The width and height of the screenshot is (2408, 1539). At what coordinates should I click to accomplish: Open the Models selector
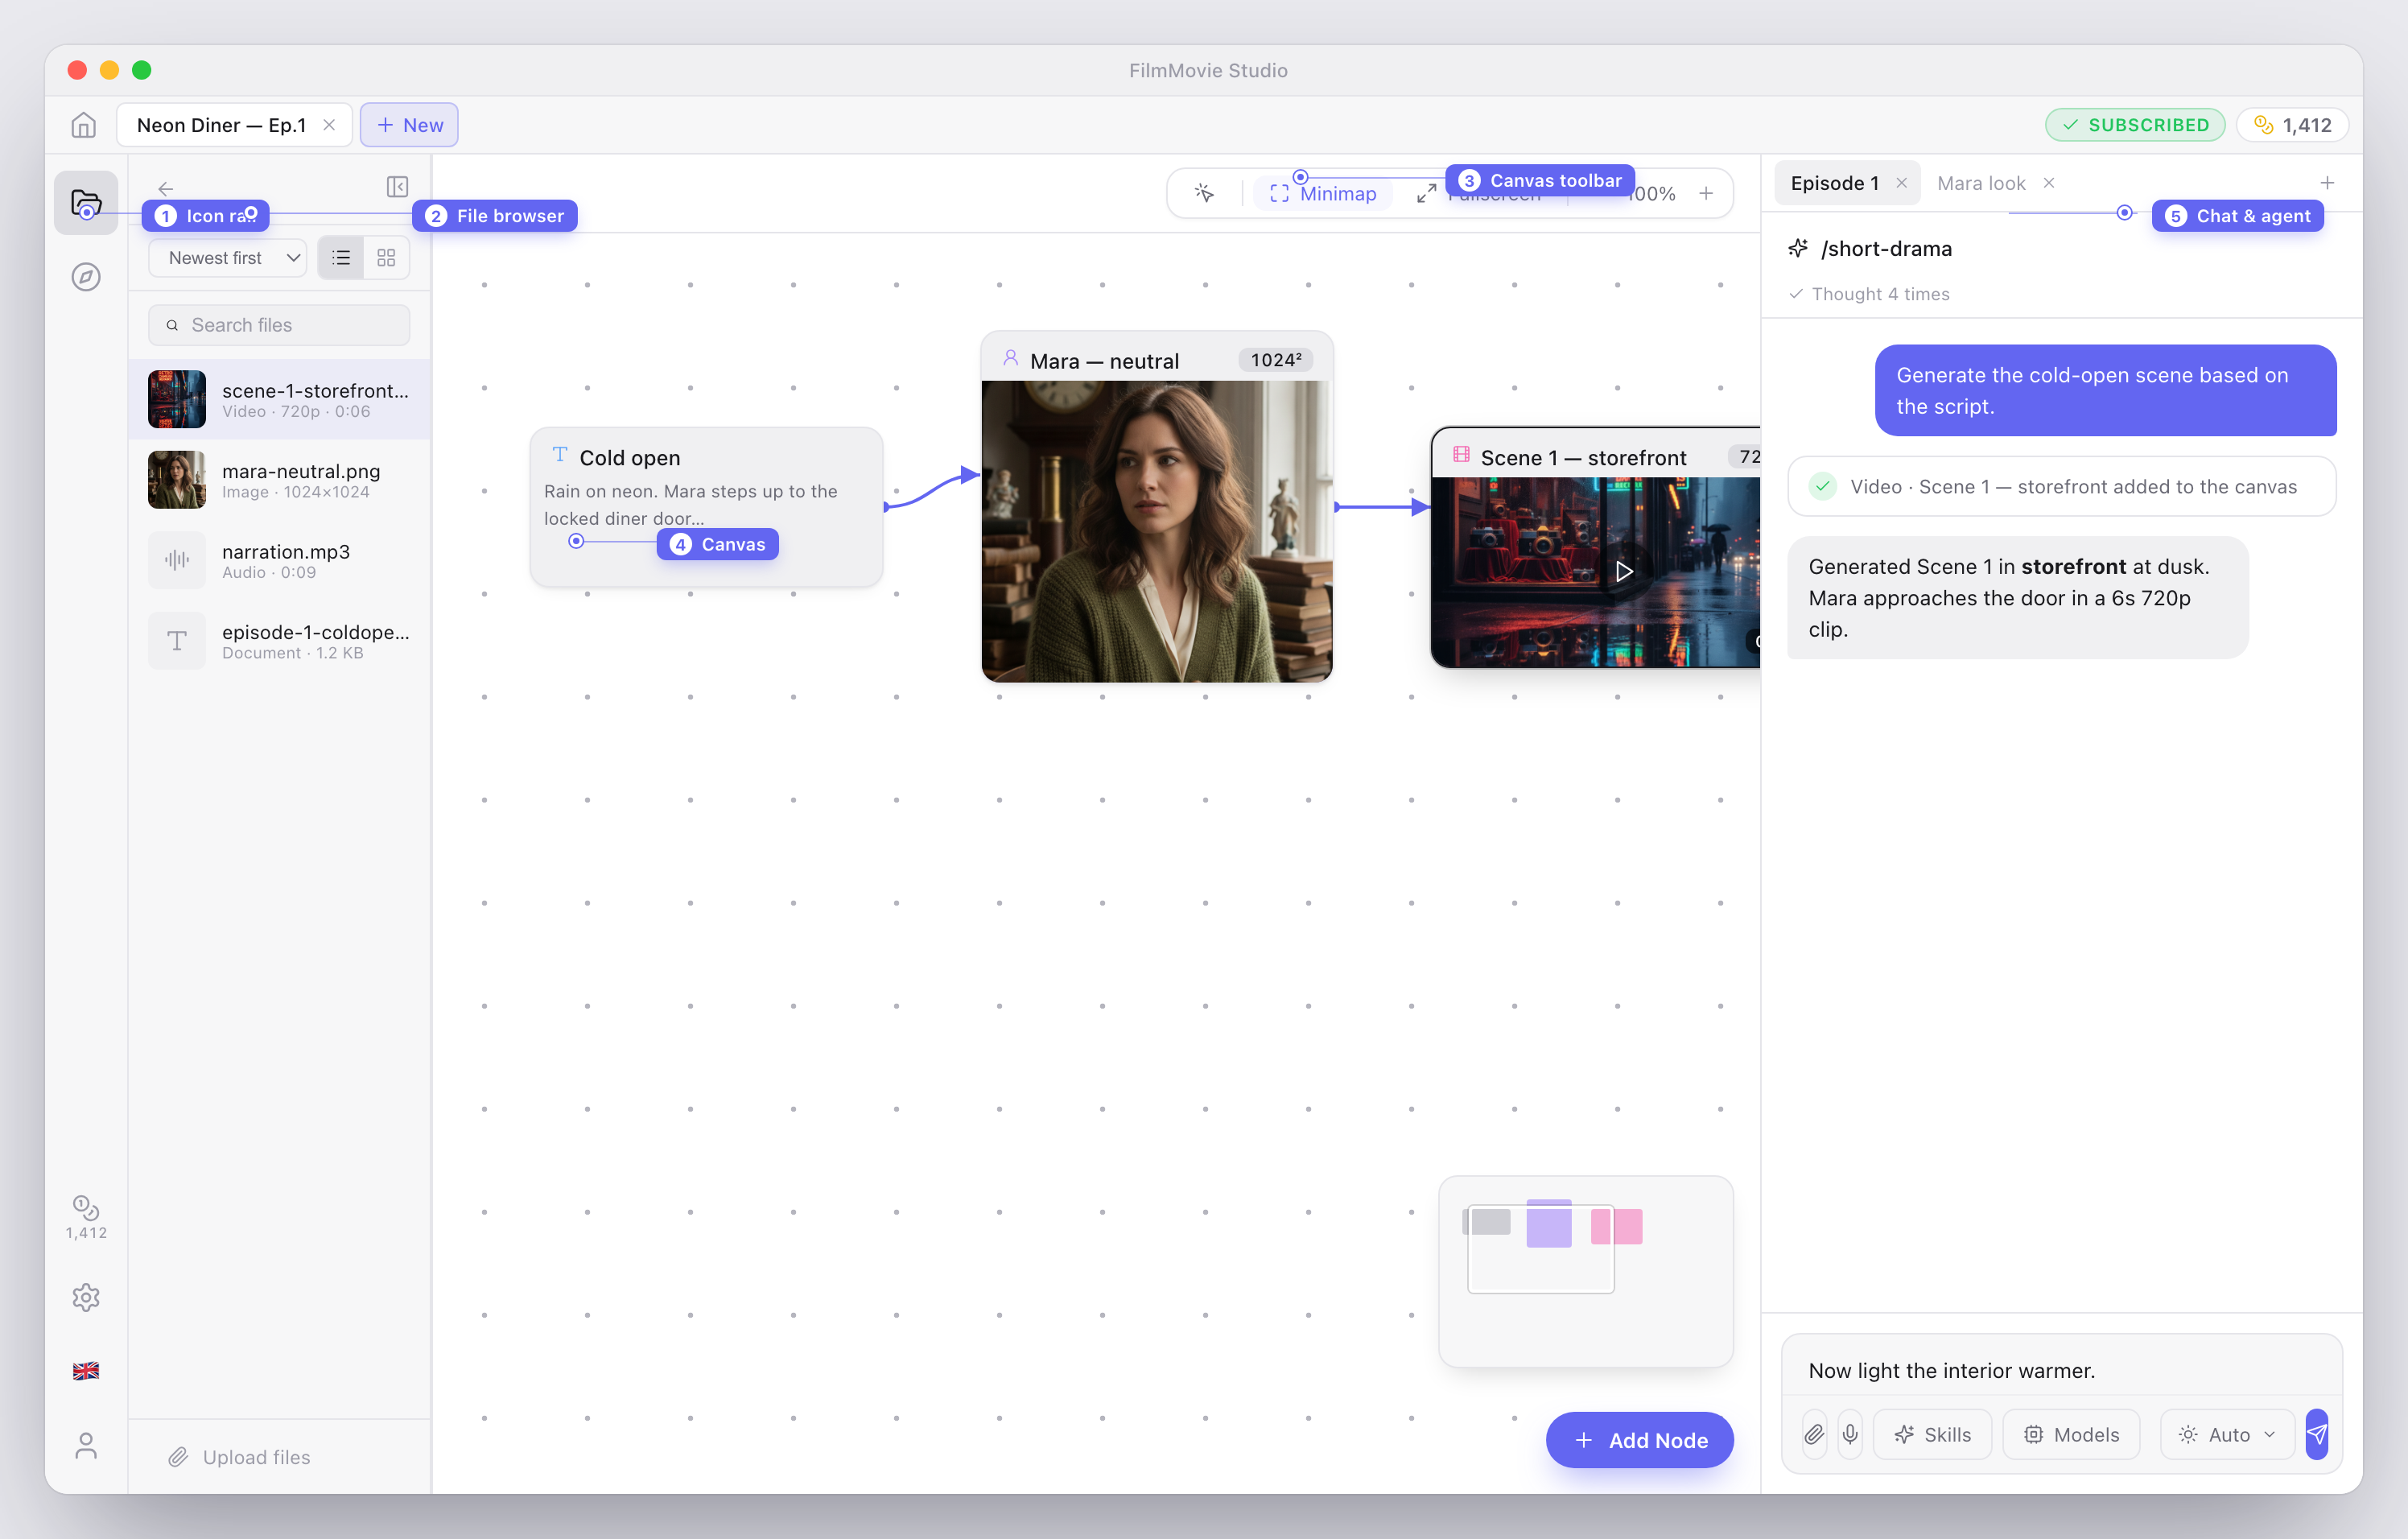2071,1434
